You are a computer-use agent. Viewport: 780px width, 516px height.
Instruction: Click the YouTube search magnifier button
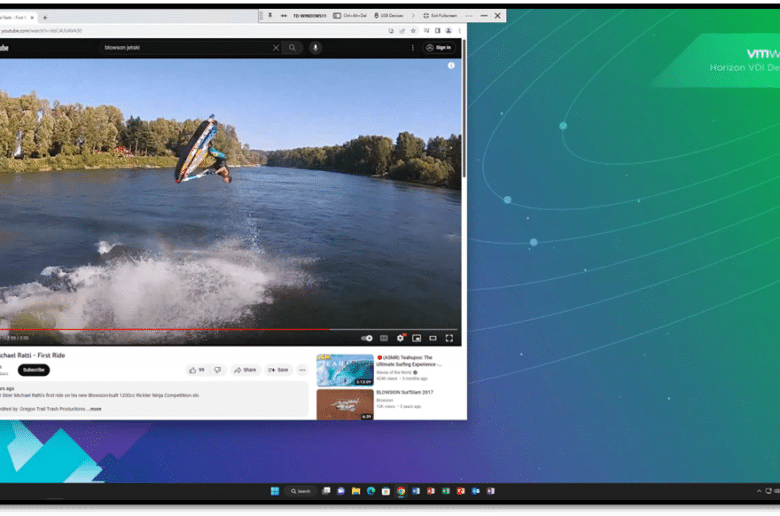(292, 48)
